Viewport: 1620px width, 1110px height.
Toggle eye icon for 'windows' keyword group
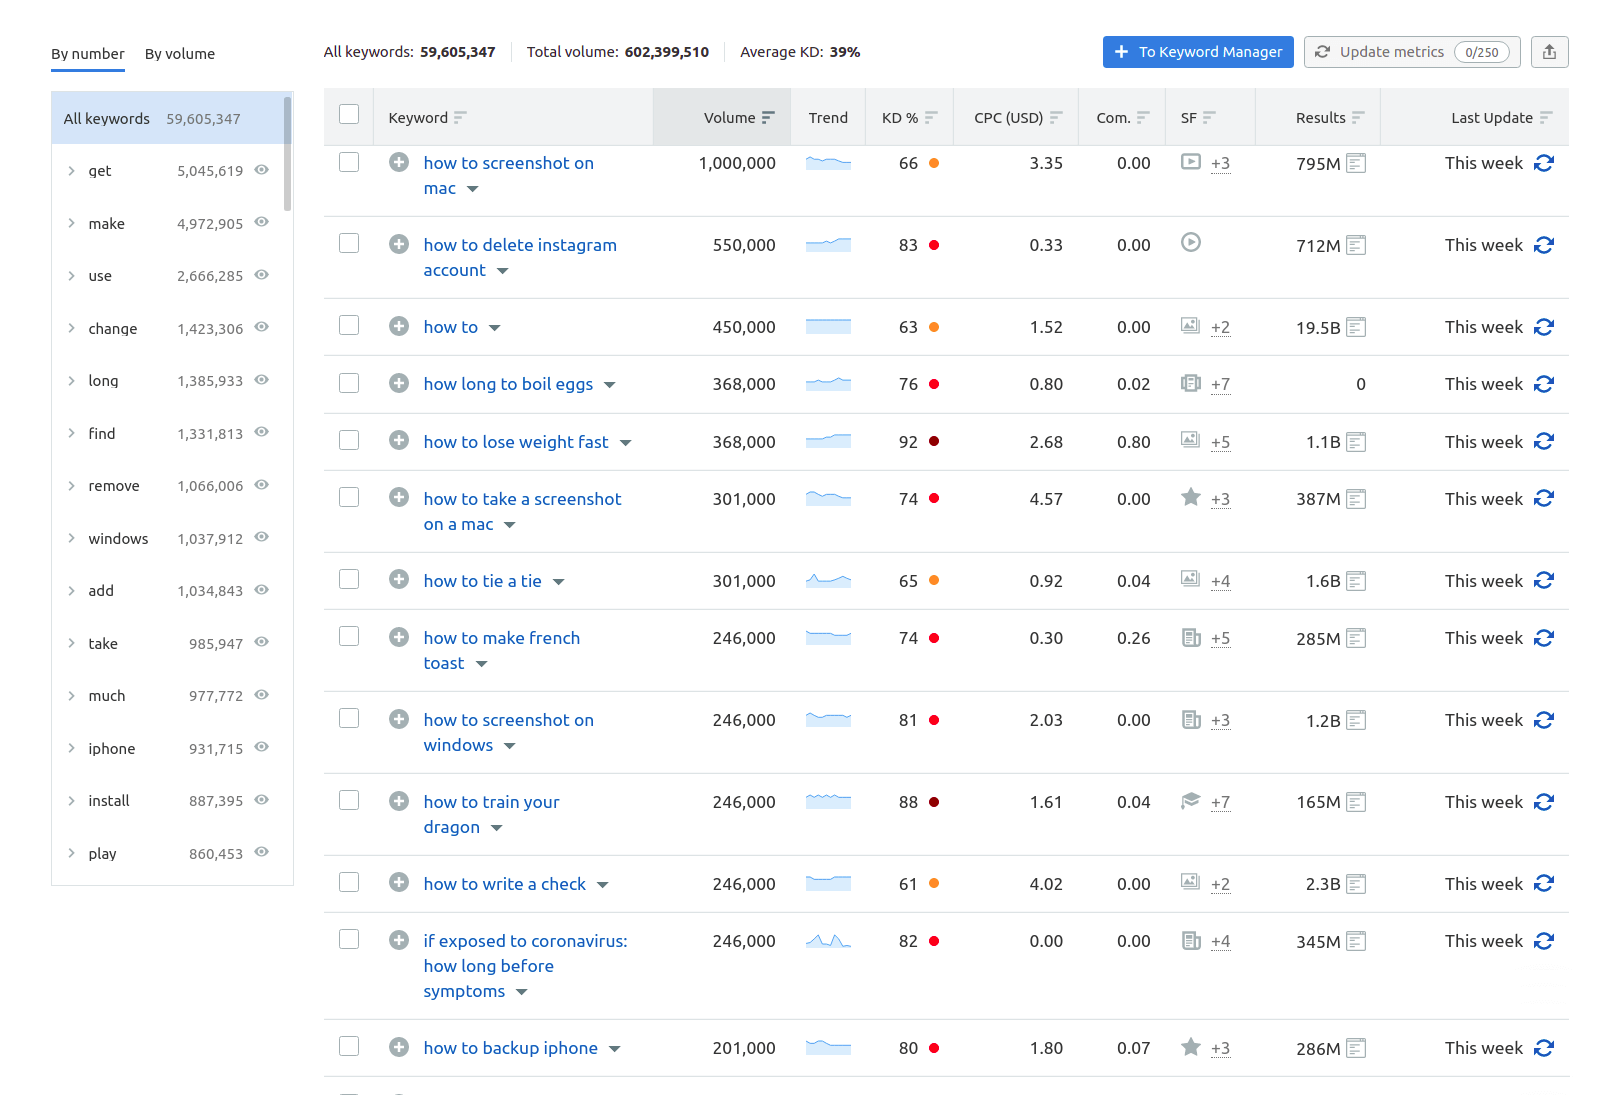(x=262, y=537)
